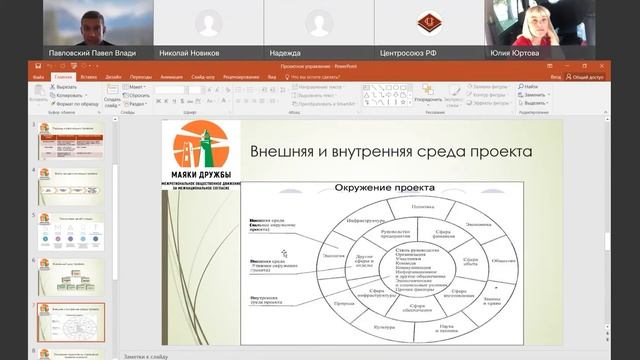Activate Формат по образцу format painter
The image size is (640, 360).
(74, 104)
